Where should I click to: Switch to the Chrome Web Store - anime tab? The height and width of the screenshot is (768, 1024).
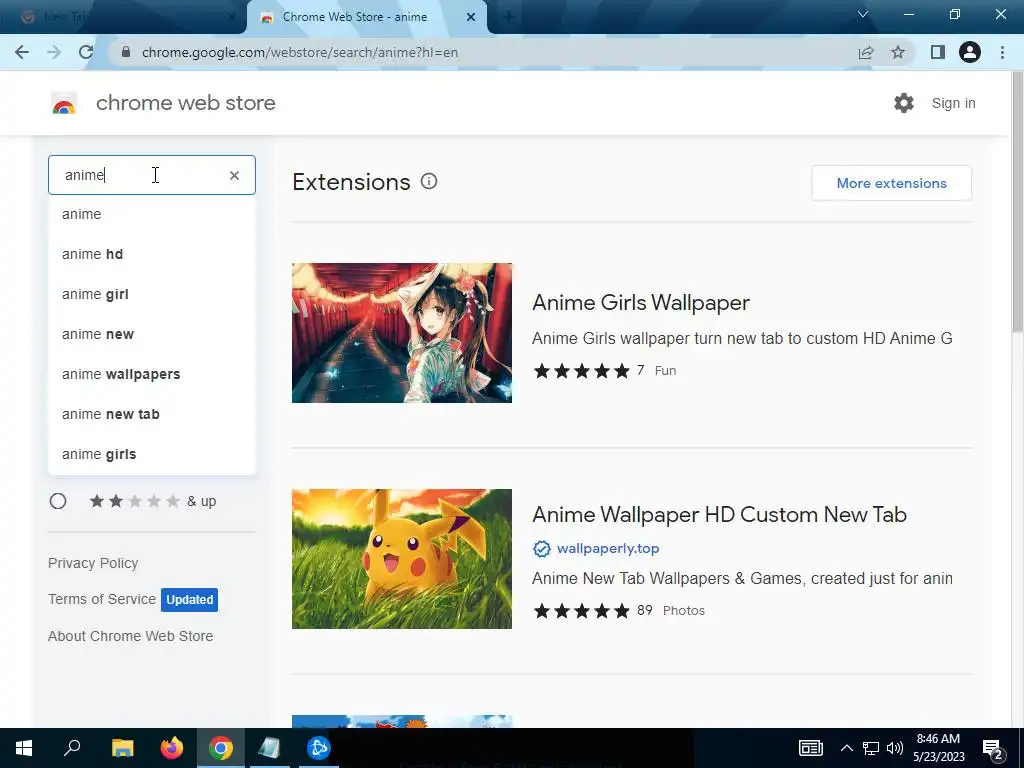366,18
